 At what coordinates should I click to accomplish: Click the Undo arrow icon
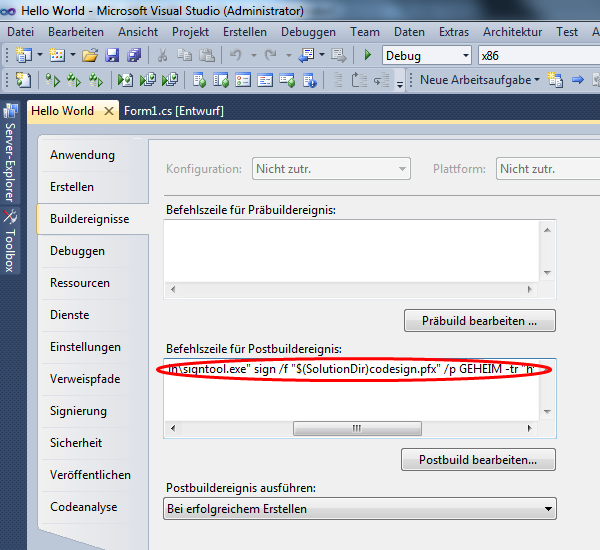coord(235,55)
